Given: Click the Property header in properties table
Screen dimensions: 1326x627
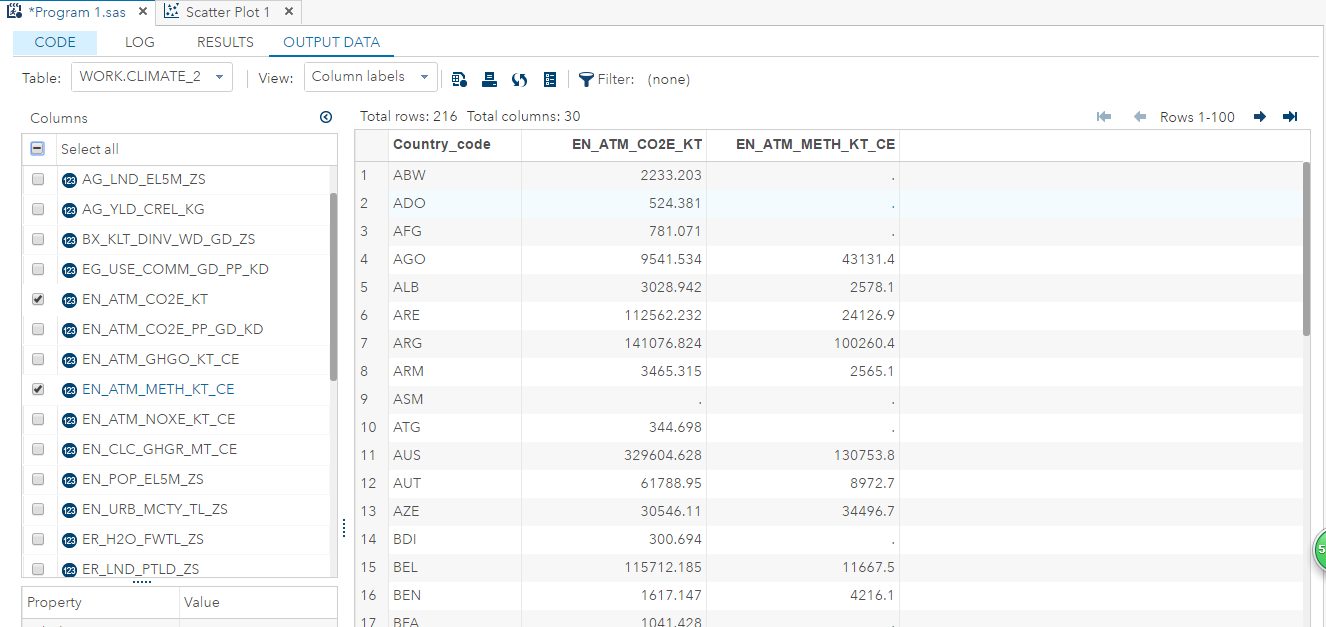Looking at the screenshot, I should coord(100,603).
